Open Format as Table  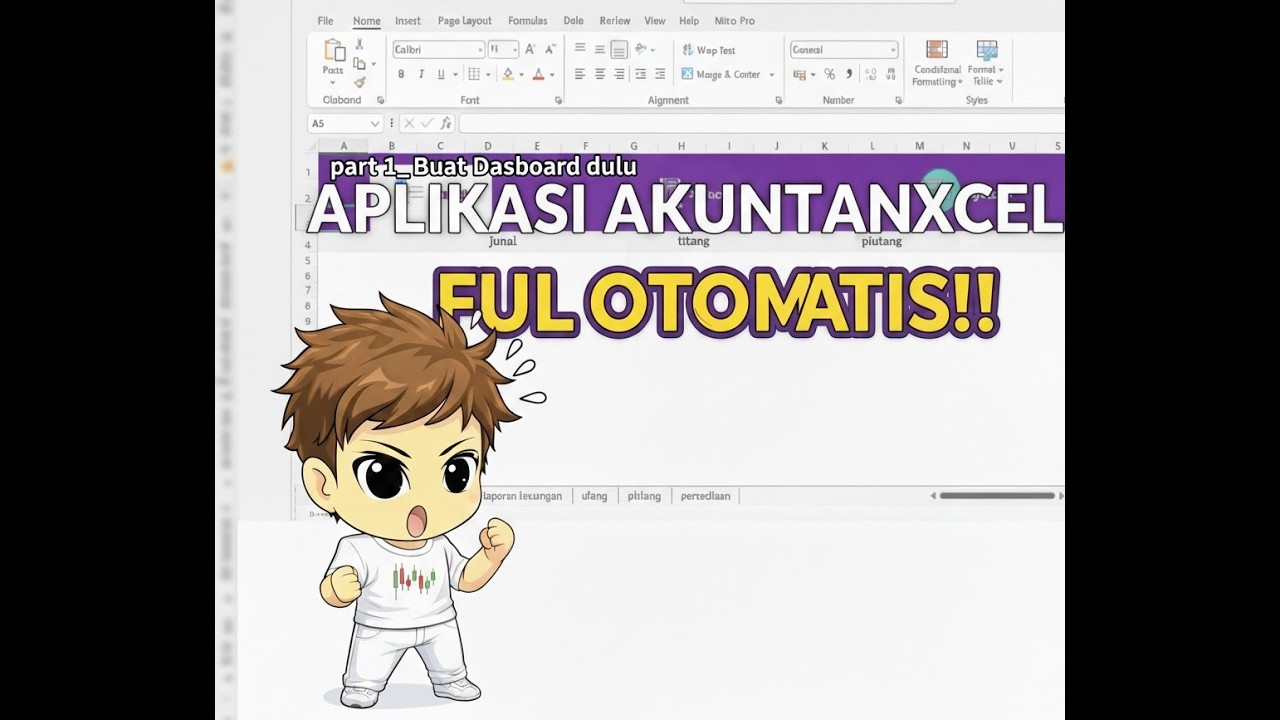(x=986, y=63)
